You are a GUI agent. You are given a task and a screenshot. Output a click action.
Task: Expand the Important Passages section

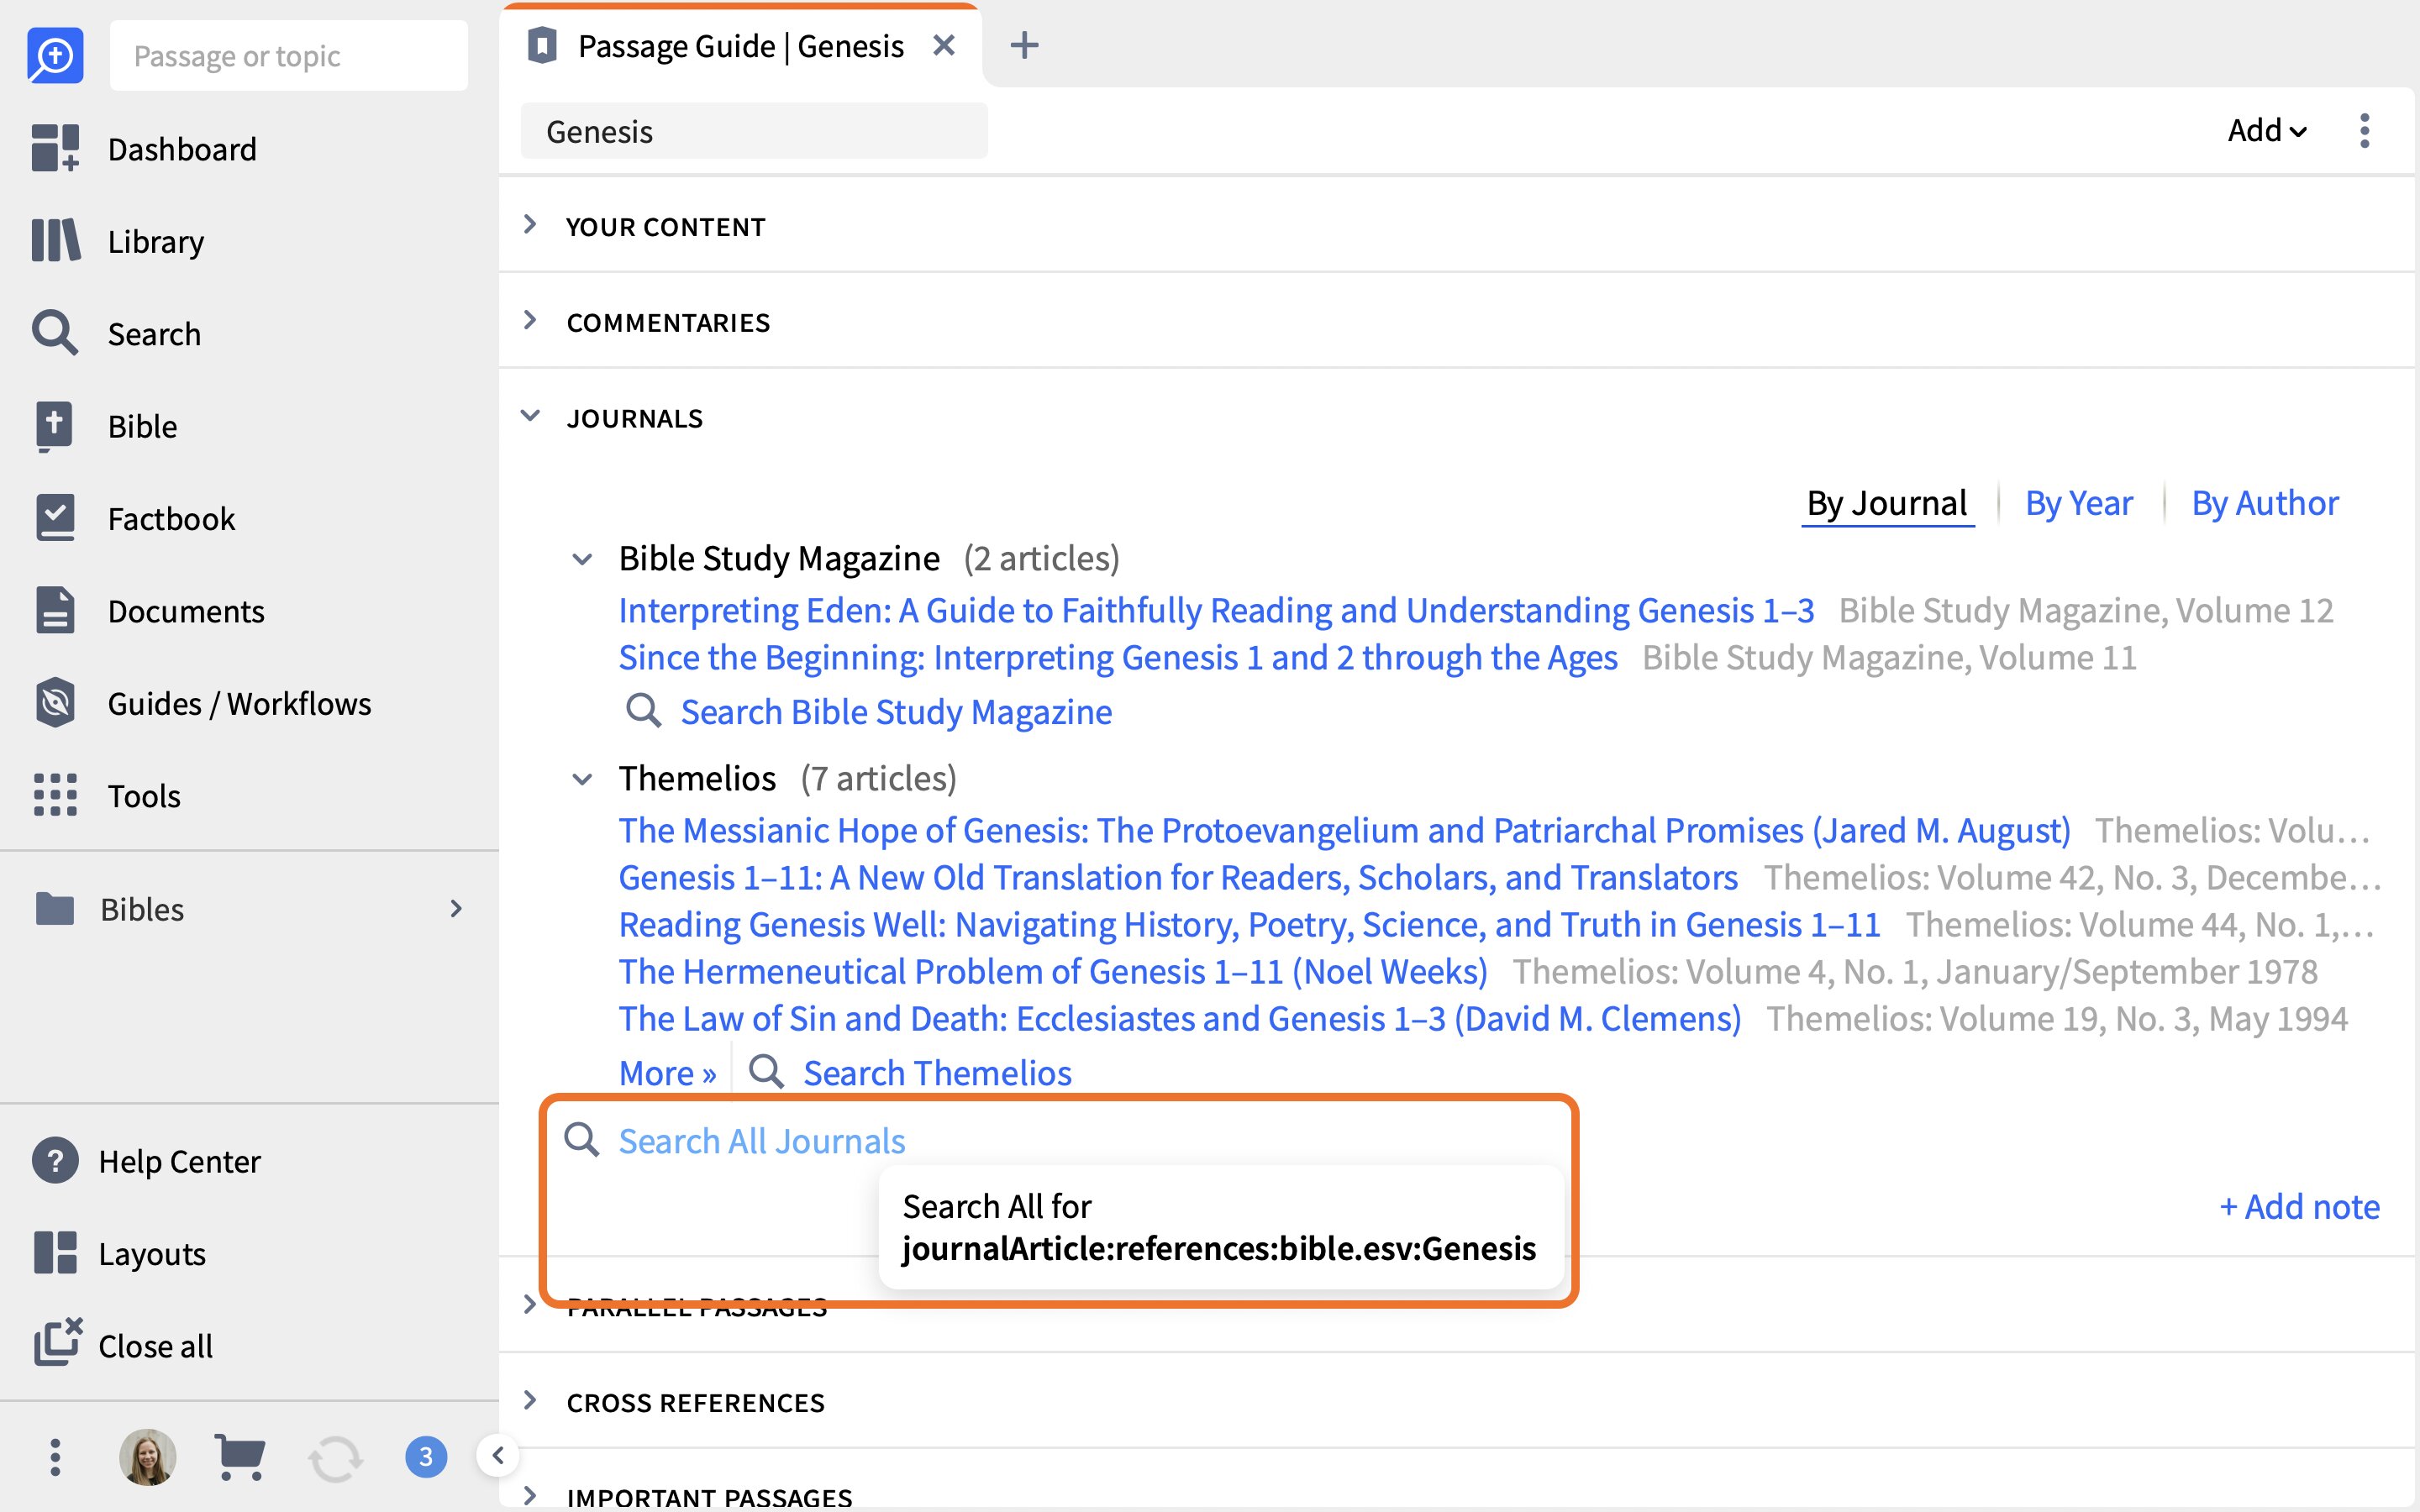(531, 1496)
